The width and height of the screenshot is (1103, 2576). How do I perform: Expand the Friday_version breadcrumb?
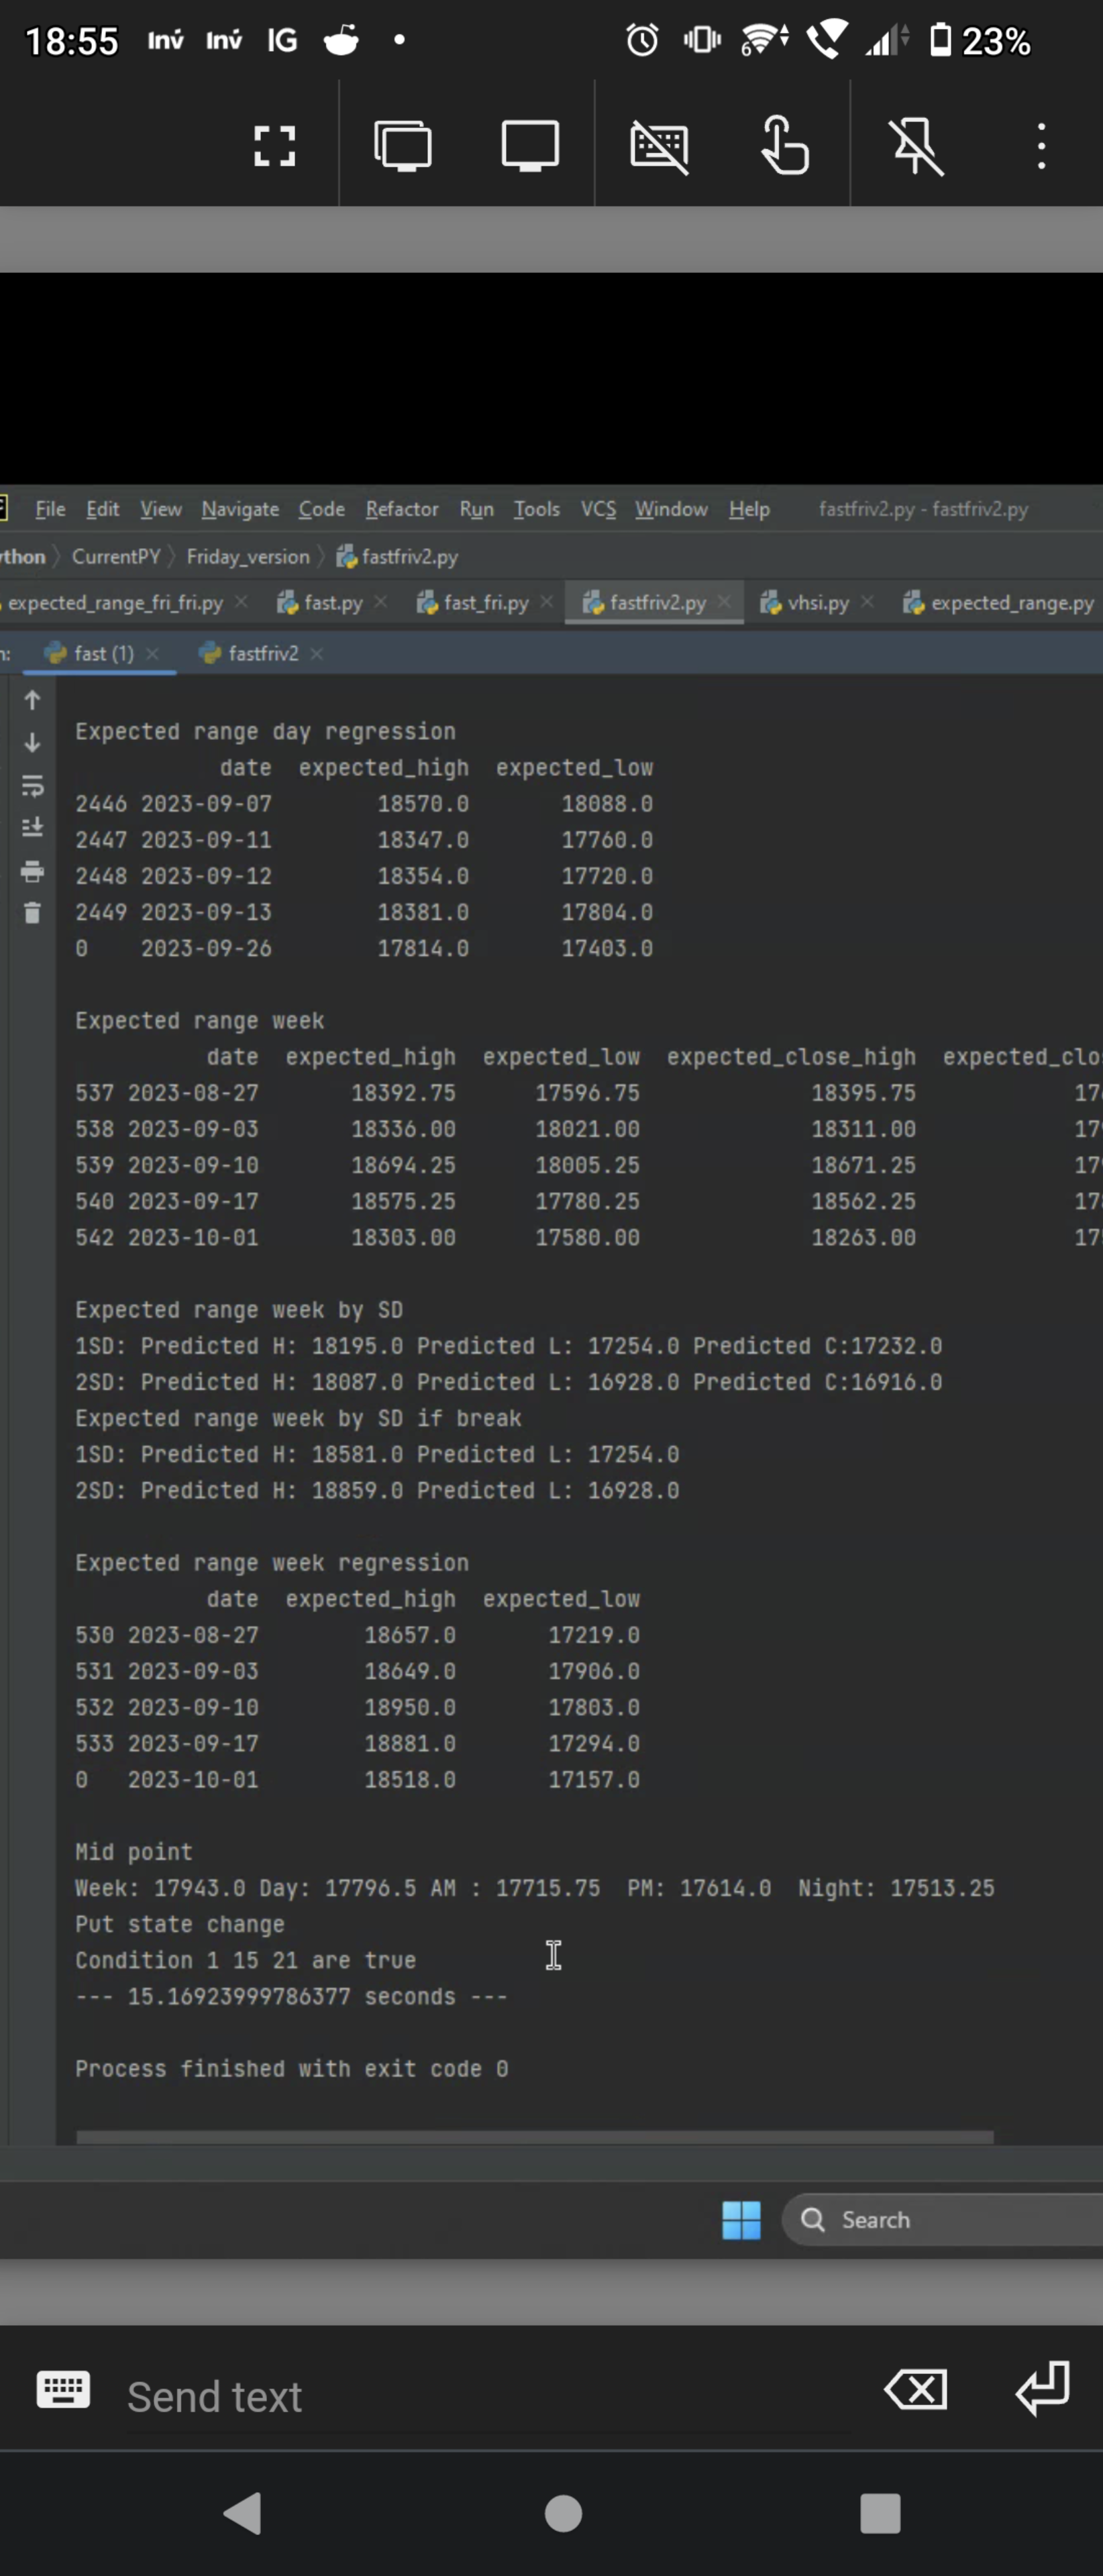[248, 557]
